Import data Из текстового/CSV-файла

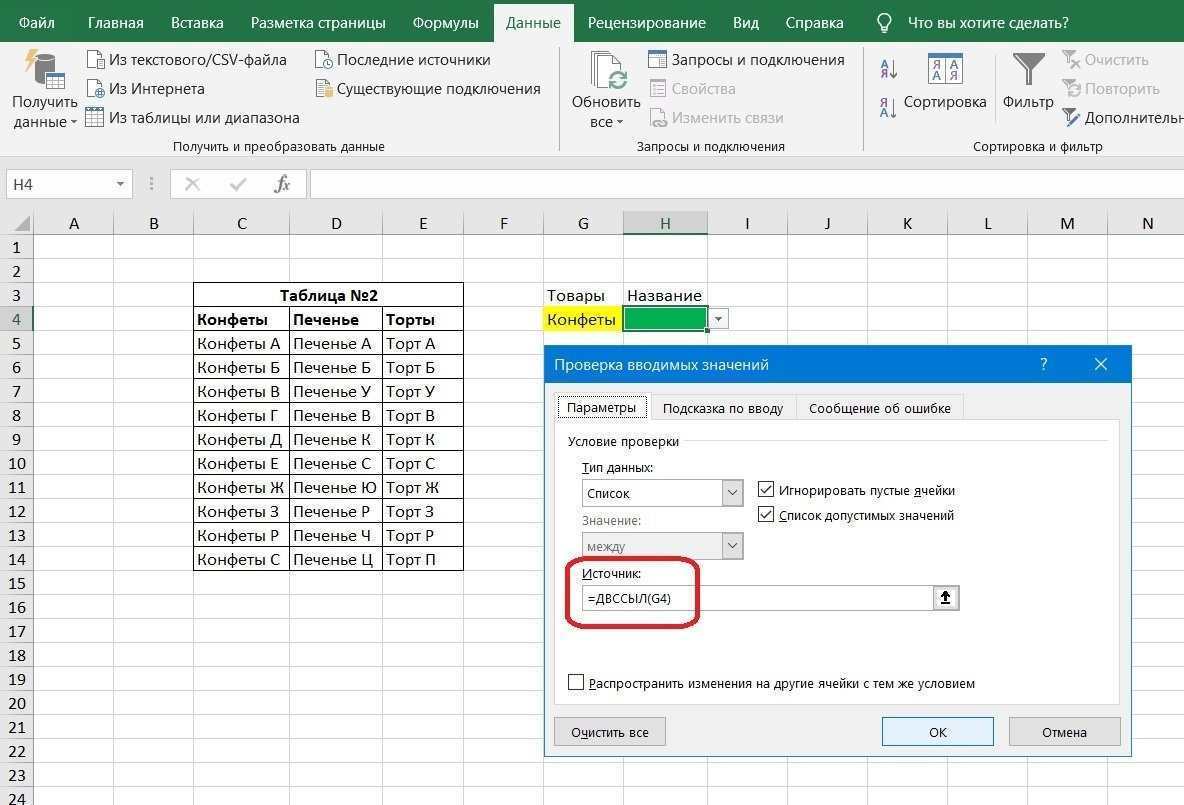190,60
